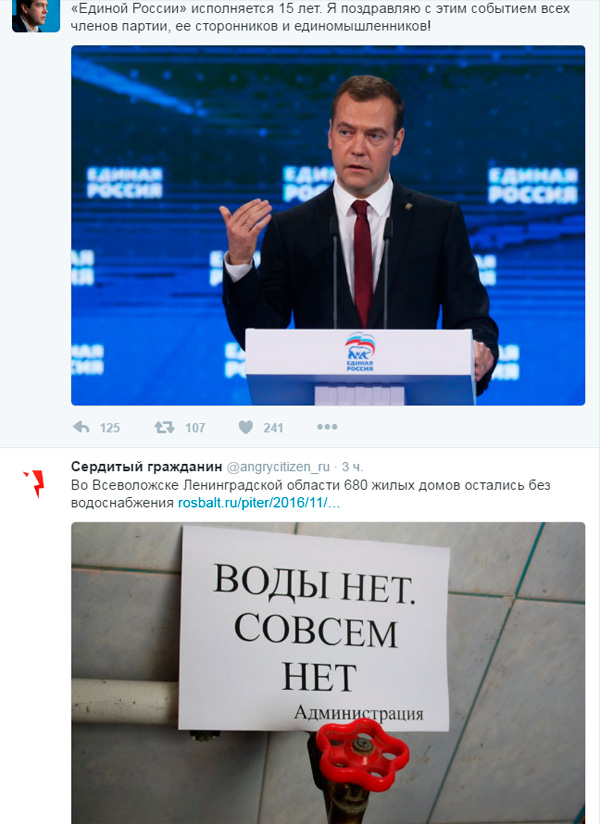Open the three-dots more options menu

click(x=327, y=427)
